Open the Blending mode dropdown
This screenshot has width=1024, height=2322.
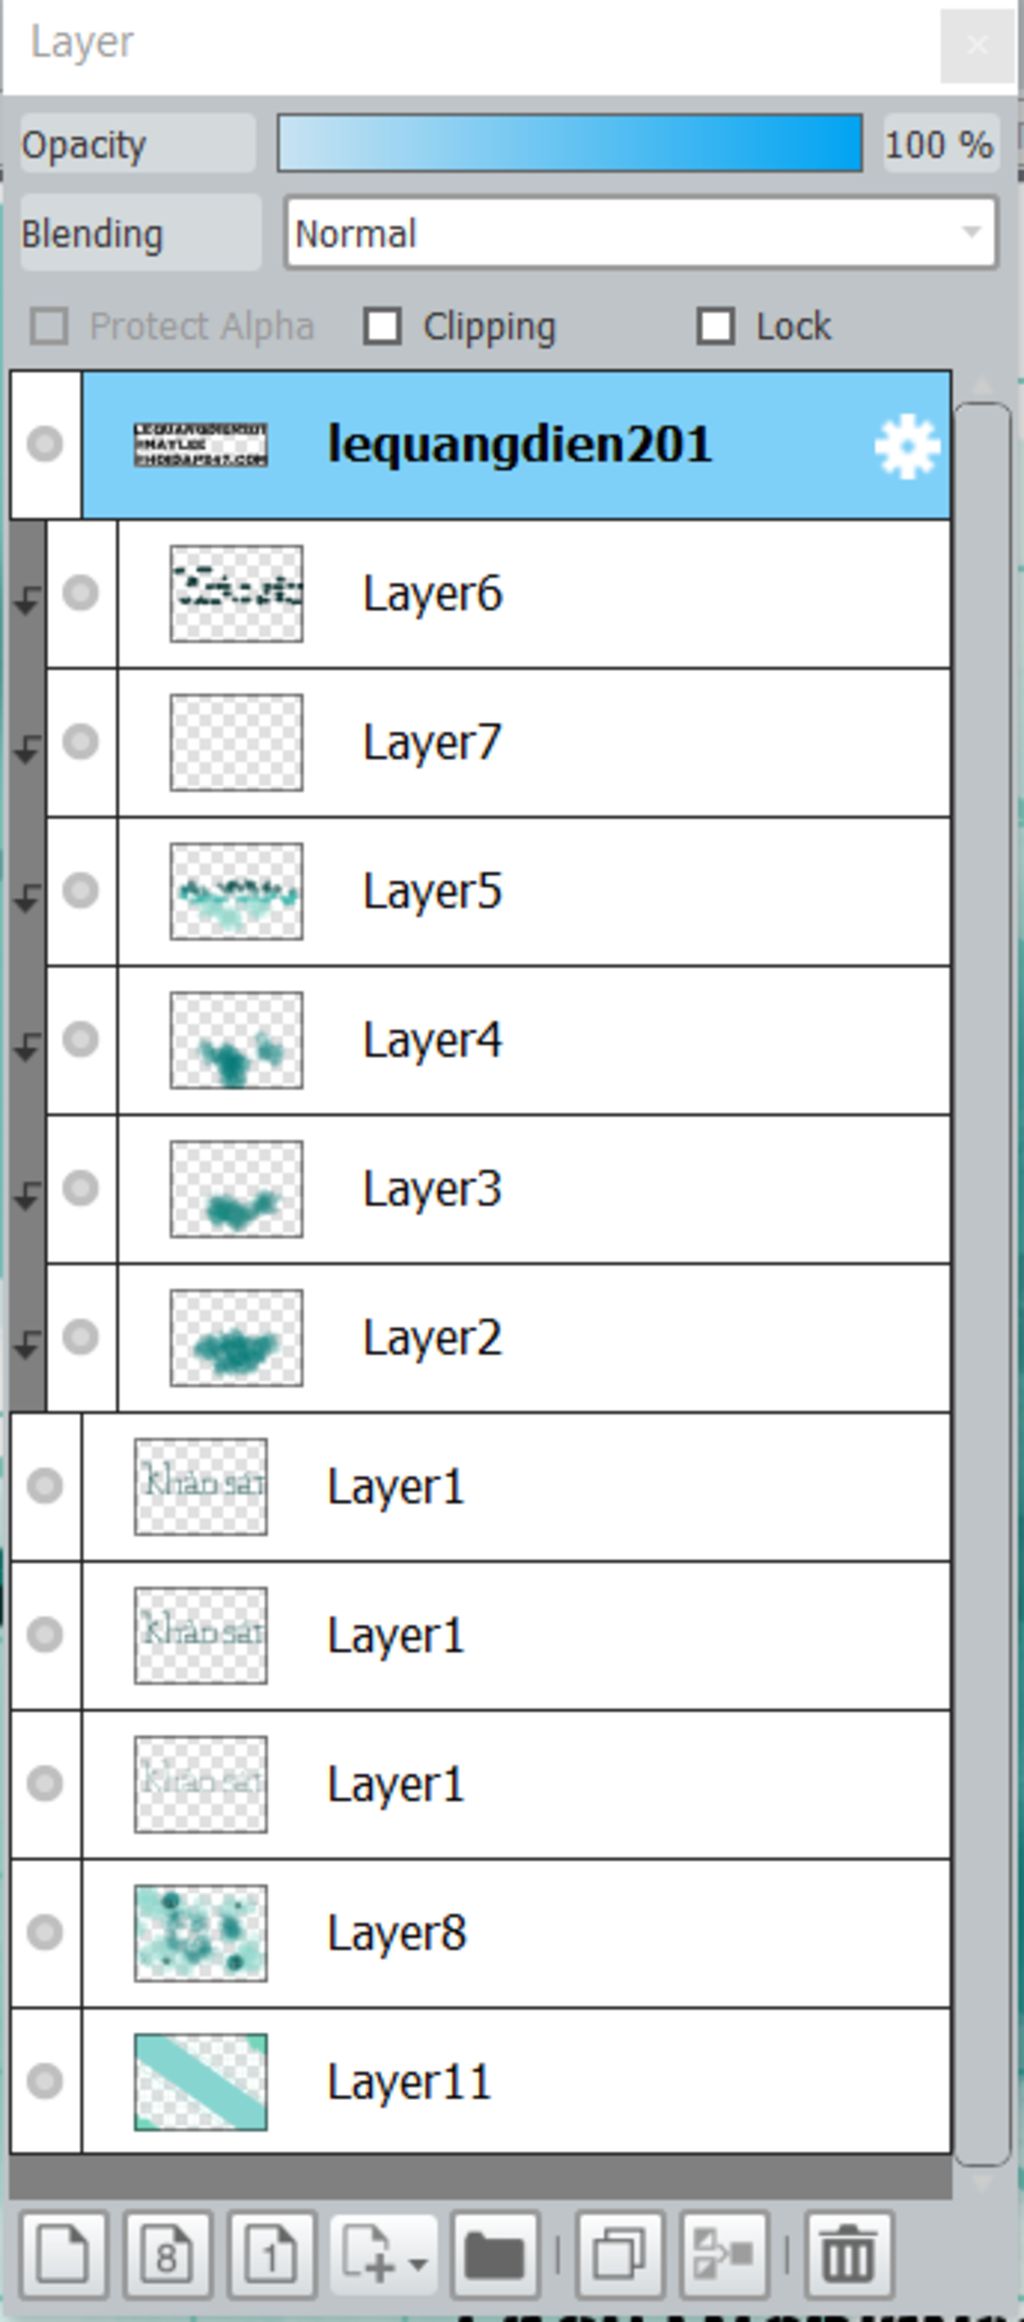[640, 234]
